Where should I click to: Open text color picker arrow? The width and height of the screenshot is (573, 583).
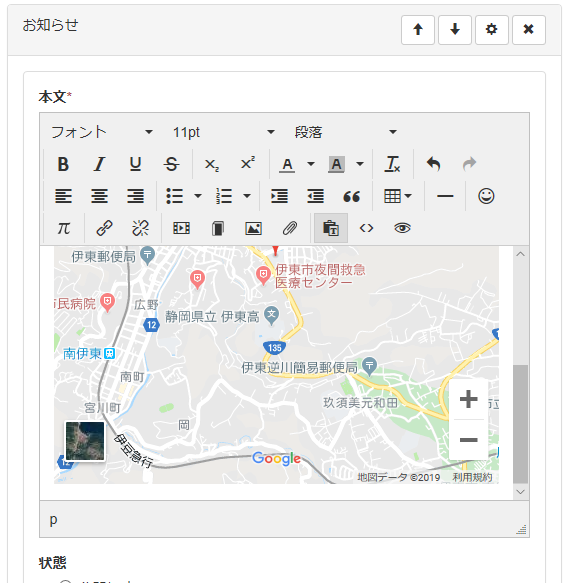pos(311,164)
